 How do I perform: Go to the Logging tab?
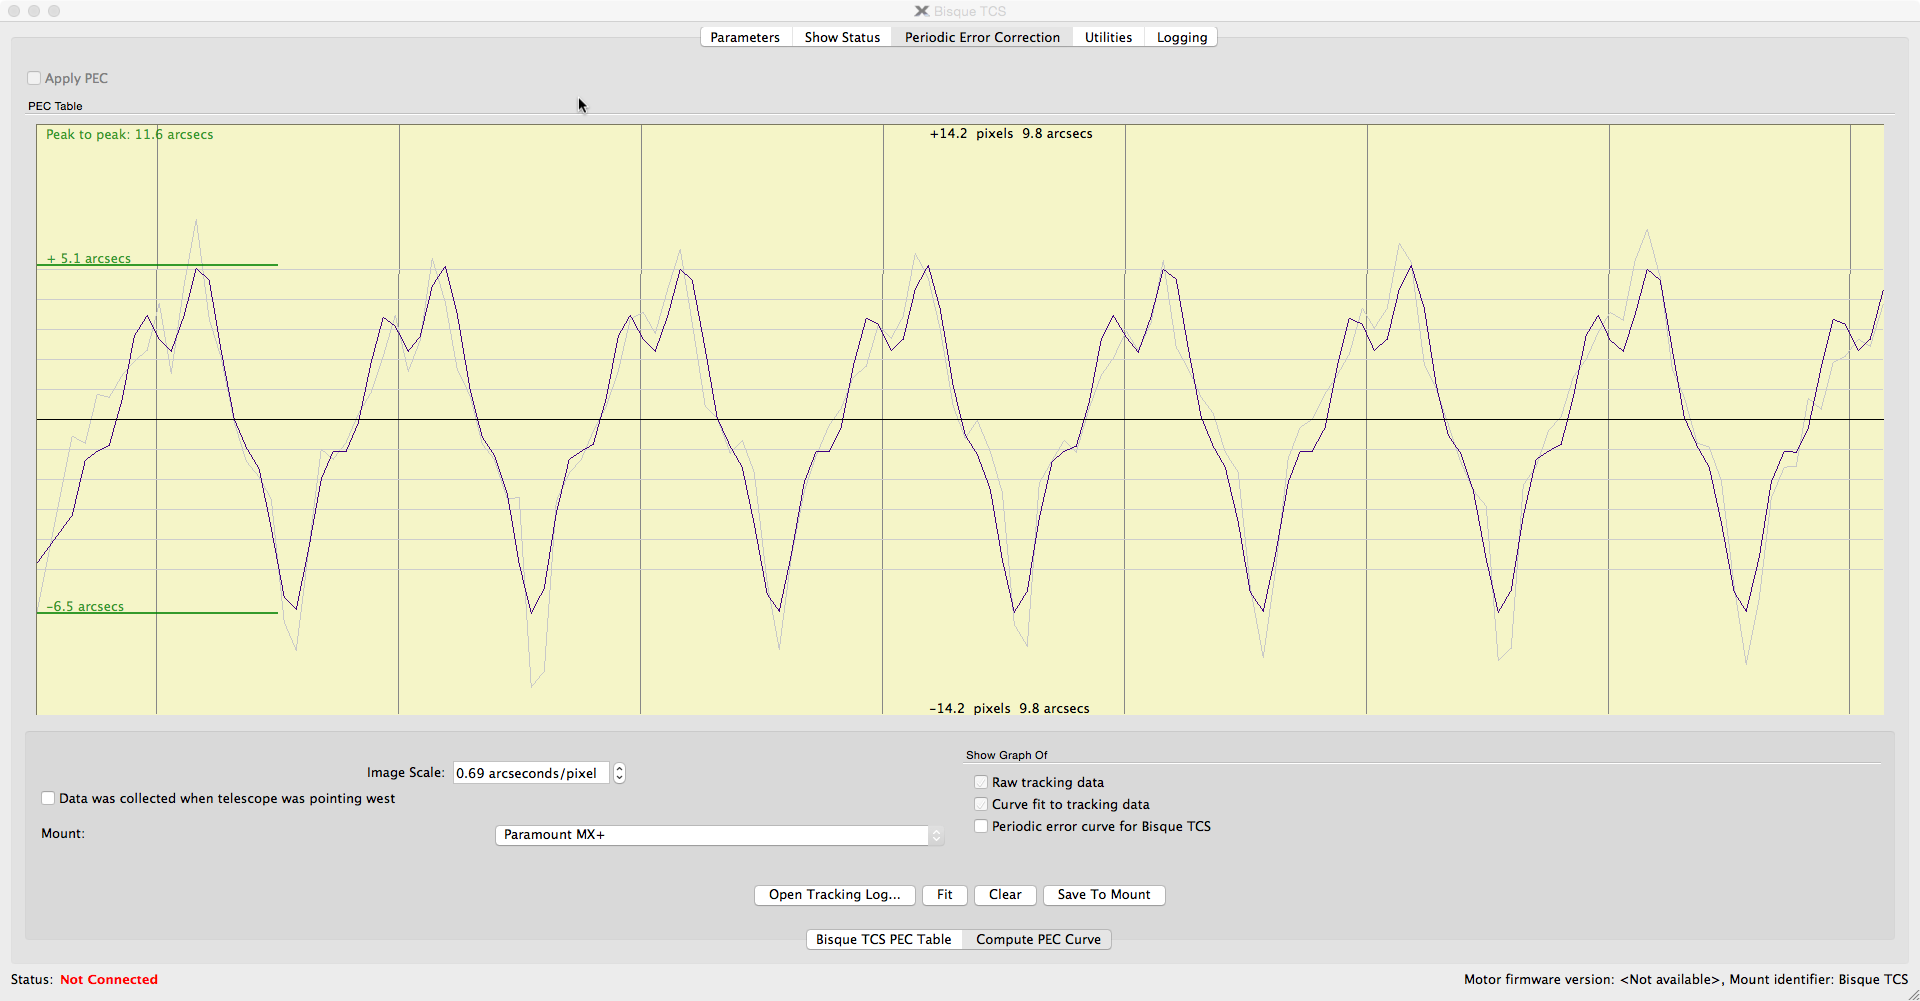[x=1181, y=37]
